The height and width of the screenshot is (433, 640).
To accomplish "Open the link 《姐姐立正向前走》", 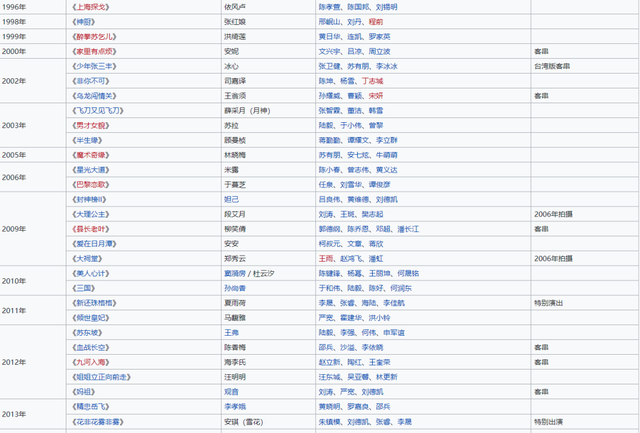I will 101,377.
